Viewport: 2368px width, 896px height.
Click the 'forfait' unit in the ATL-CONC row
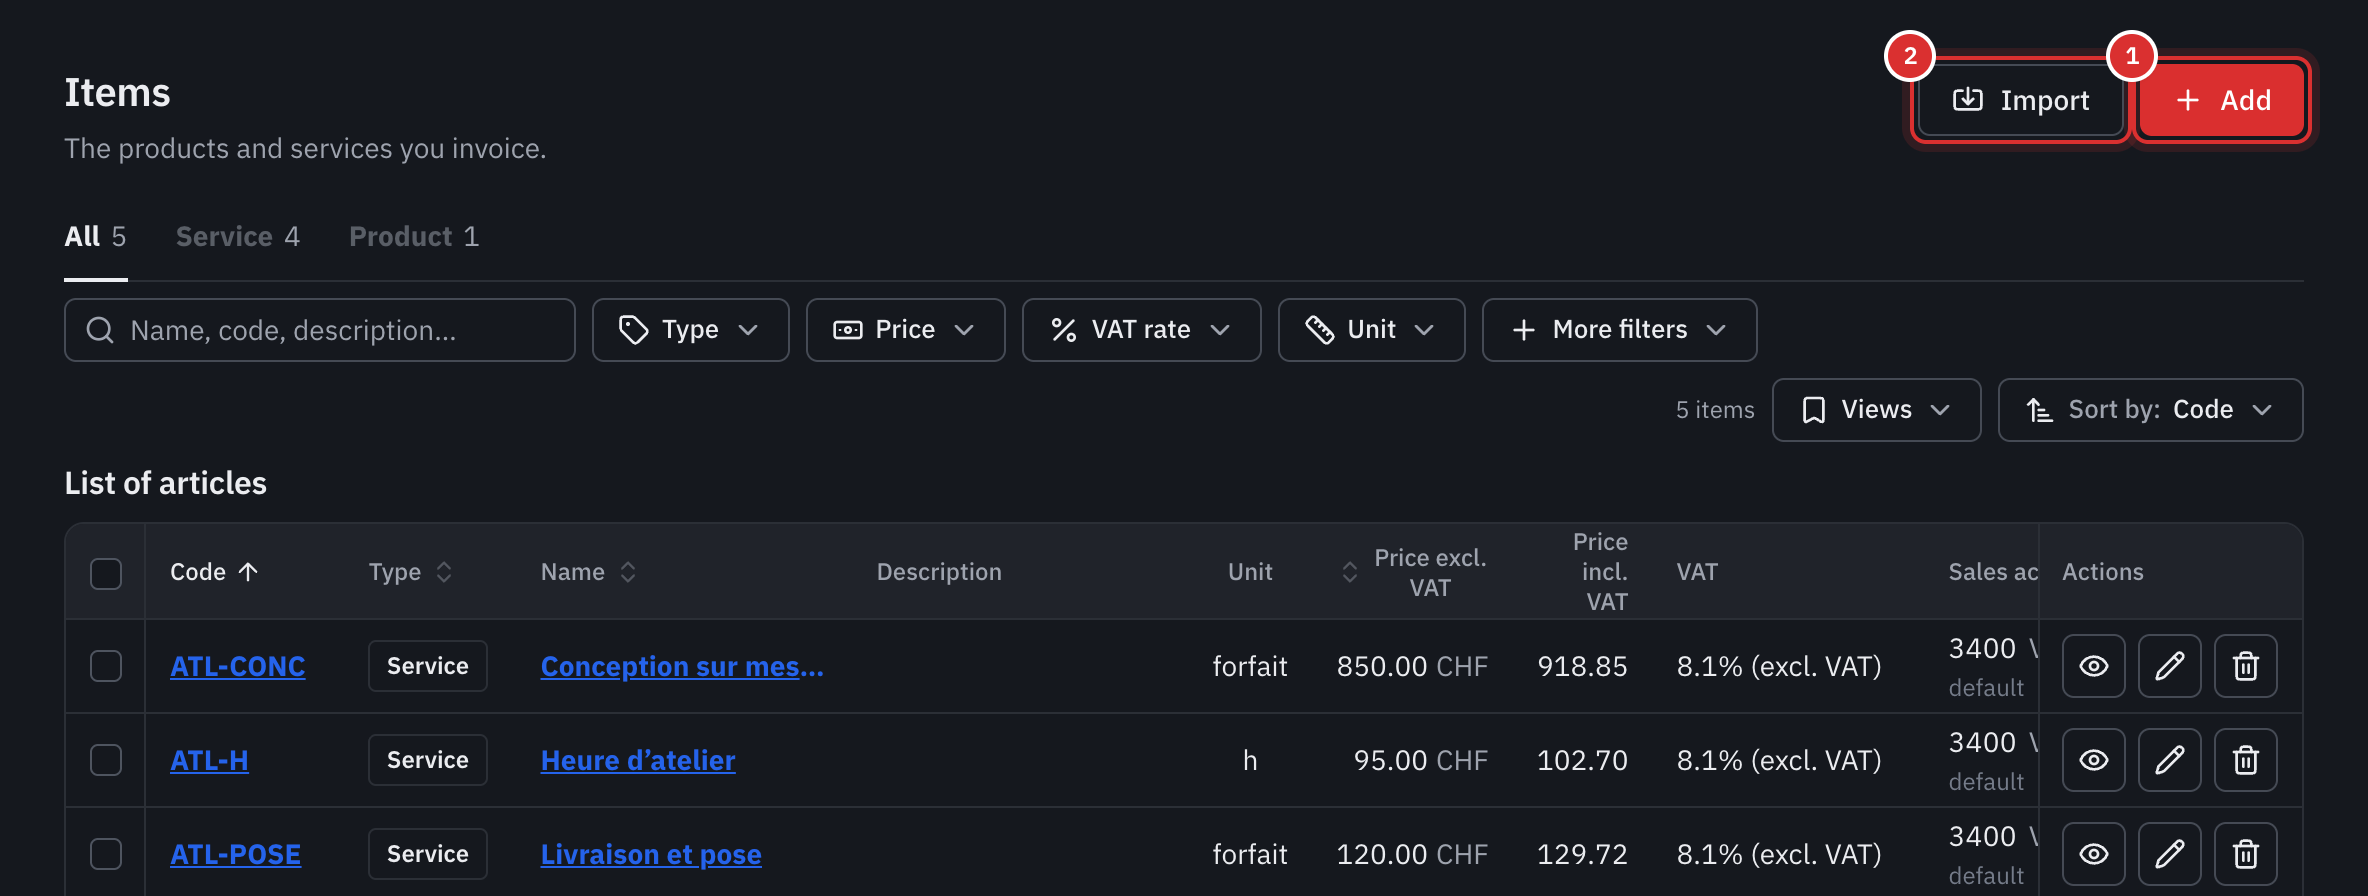(1250, 666)
